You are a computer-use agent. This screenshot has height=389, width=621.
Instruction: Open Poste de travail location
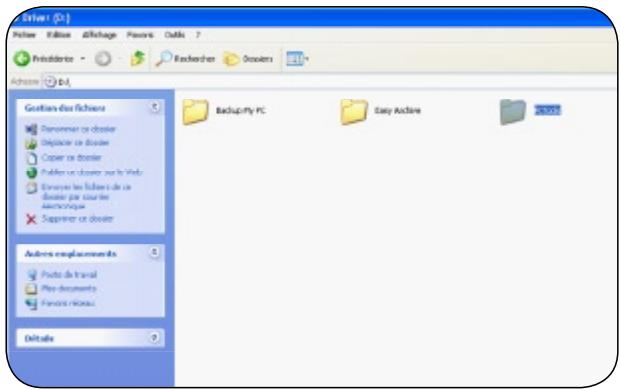click(69, 274)
